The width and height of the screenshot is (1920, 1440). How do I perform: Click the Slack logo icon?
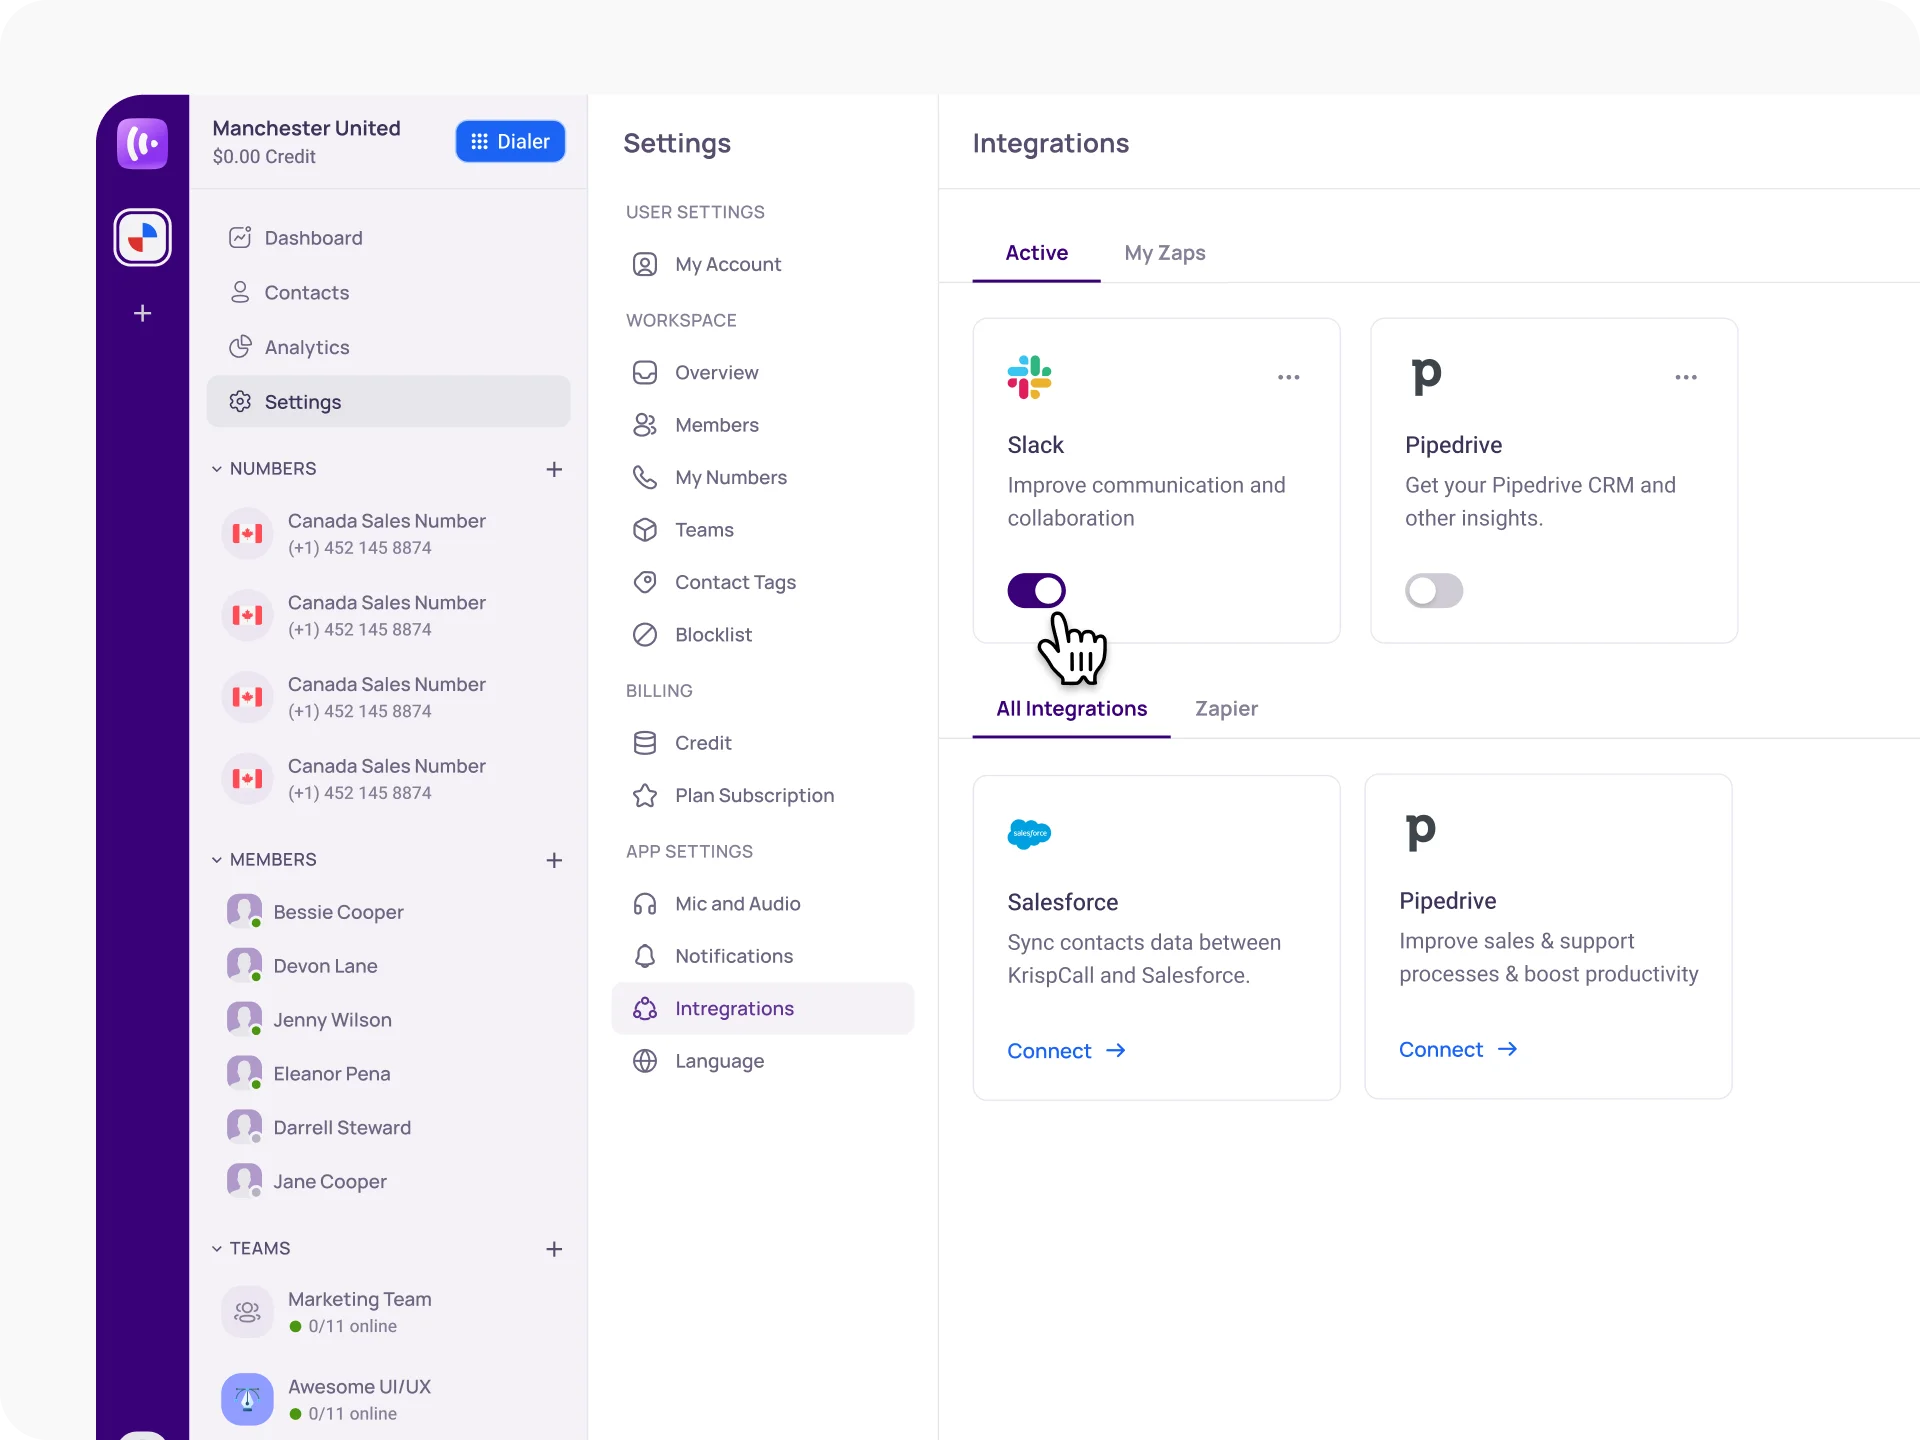tap(1029, 377)
